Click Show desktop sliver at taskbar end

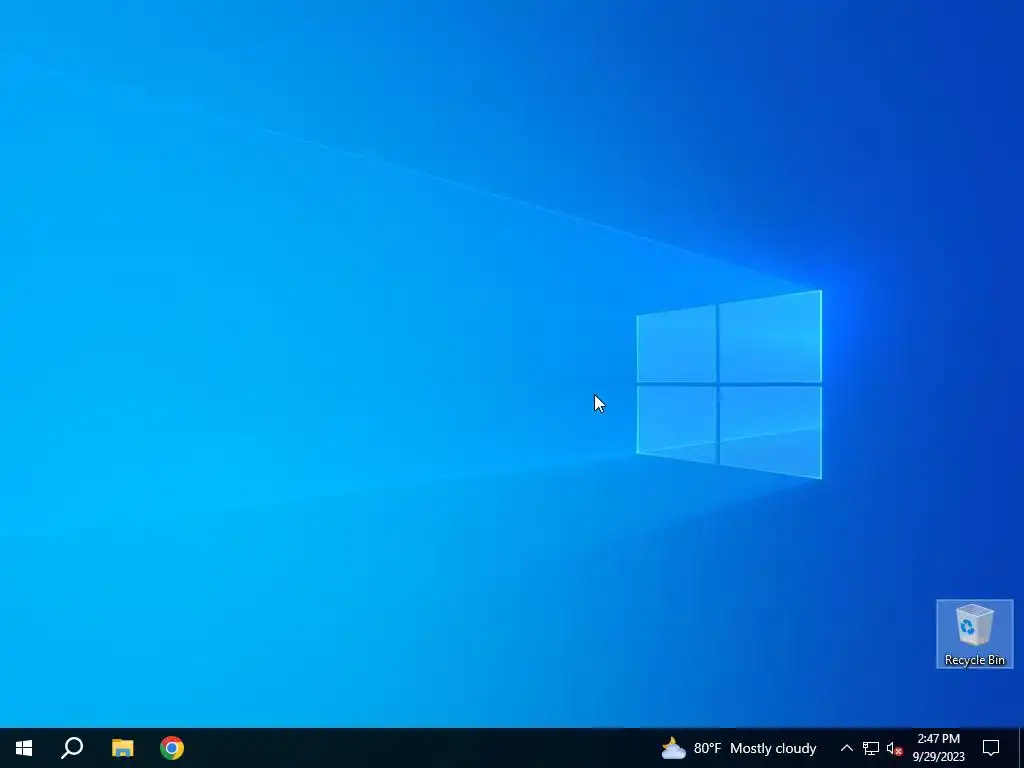(x=1021, y=748)
